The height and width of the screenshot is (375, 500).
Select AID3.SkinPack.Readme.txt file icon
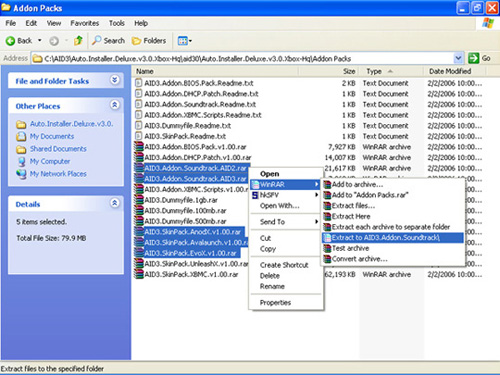(138, 136)
